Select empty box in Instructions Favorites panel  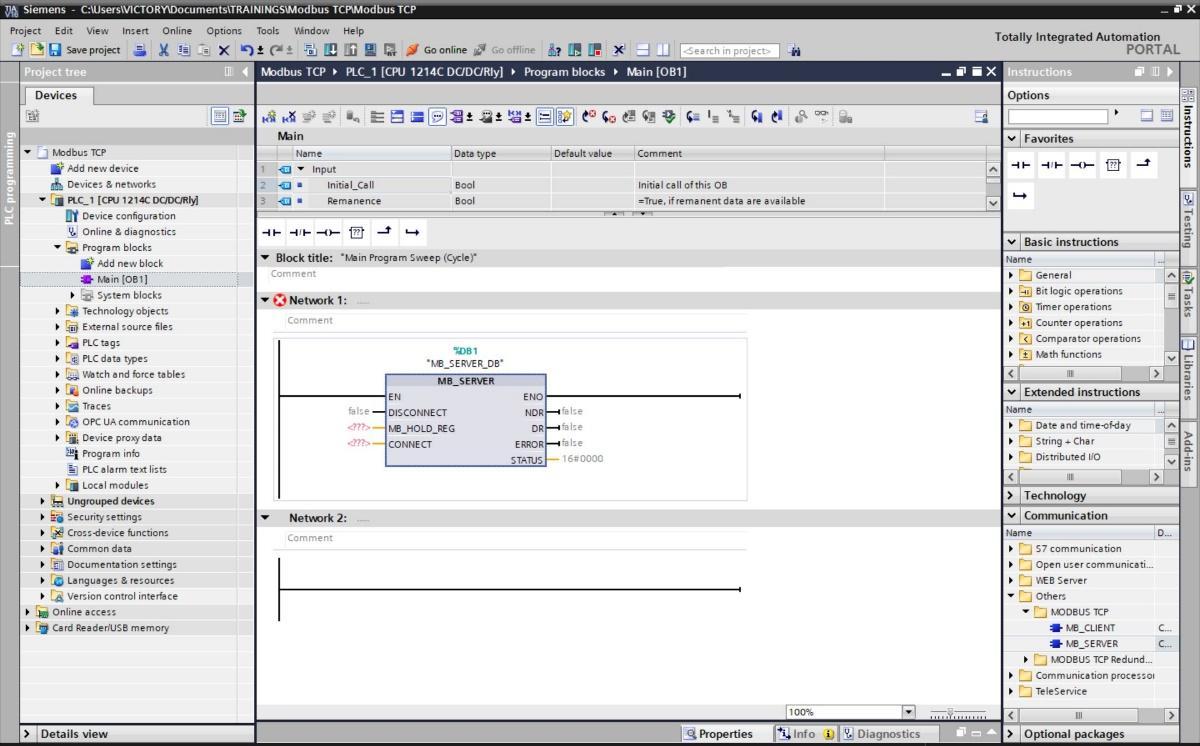(x=1113, y=166)
